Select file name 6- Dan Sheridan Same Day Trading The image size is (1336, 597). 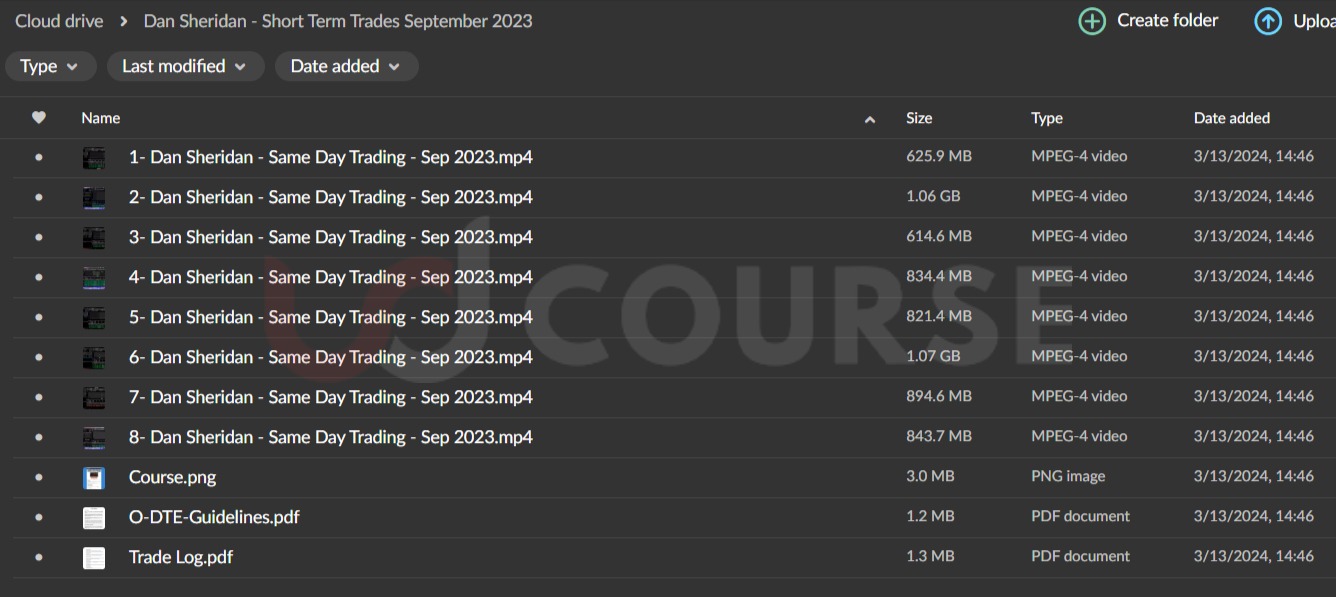click(331, 357)
